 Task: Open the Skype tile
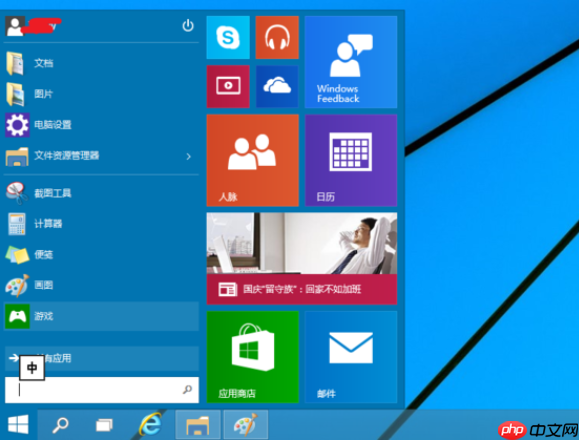click(x=228, y=37)
